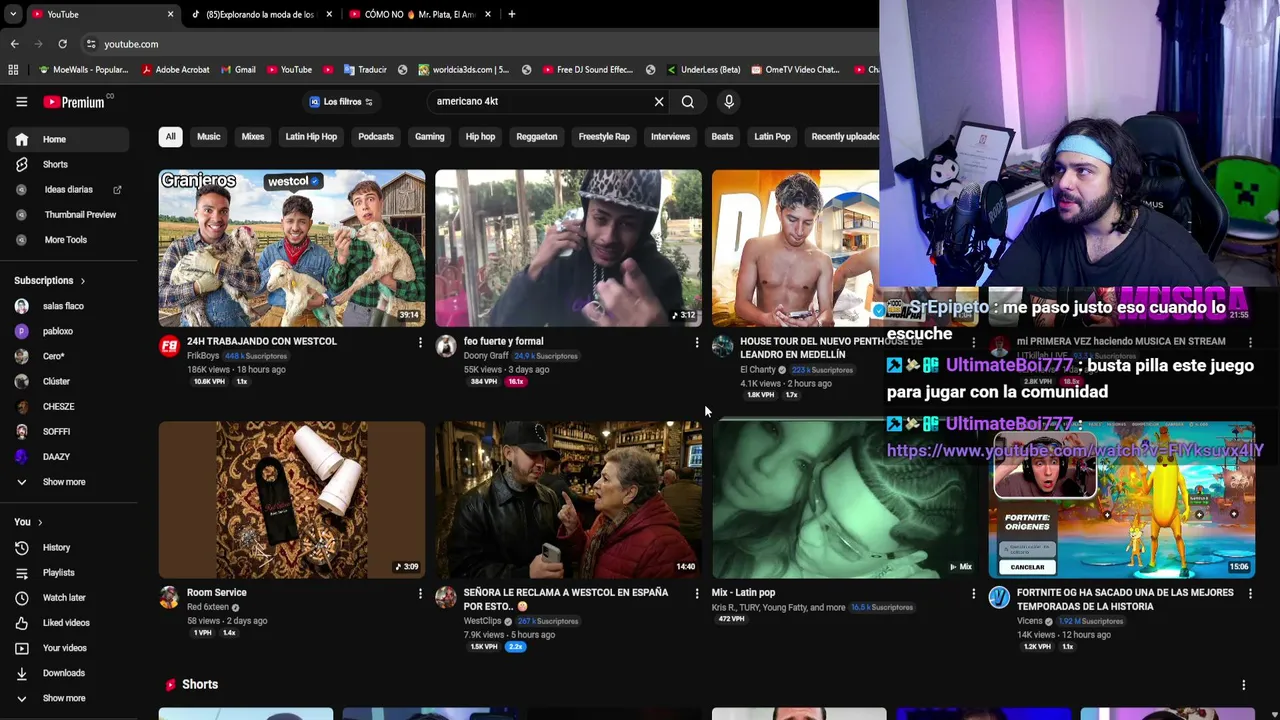Open options menu for Shorts section
The image size is (1280, 720).
[1243, 685]
